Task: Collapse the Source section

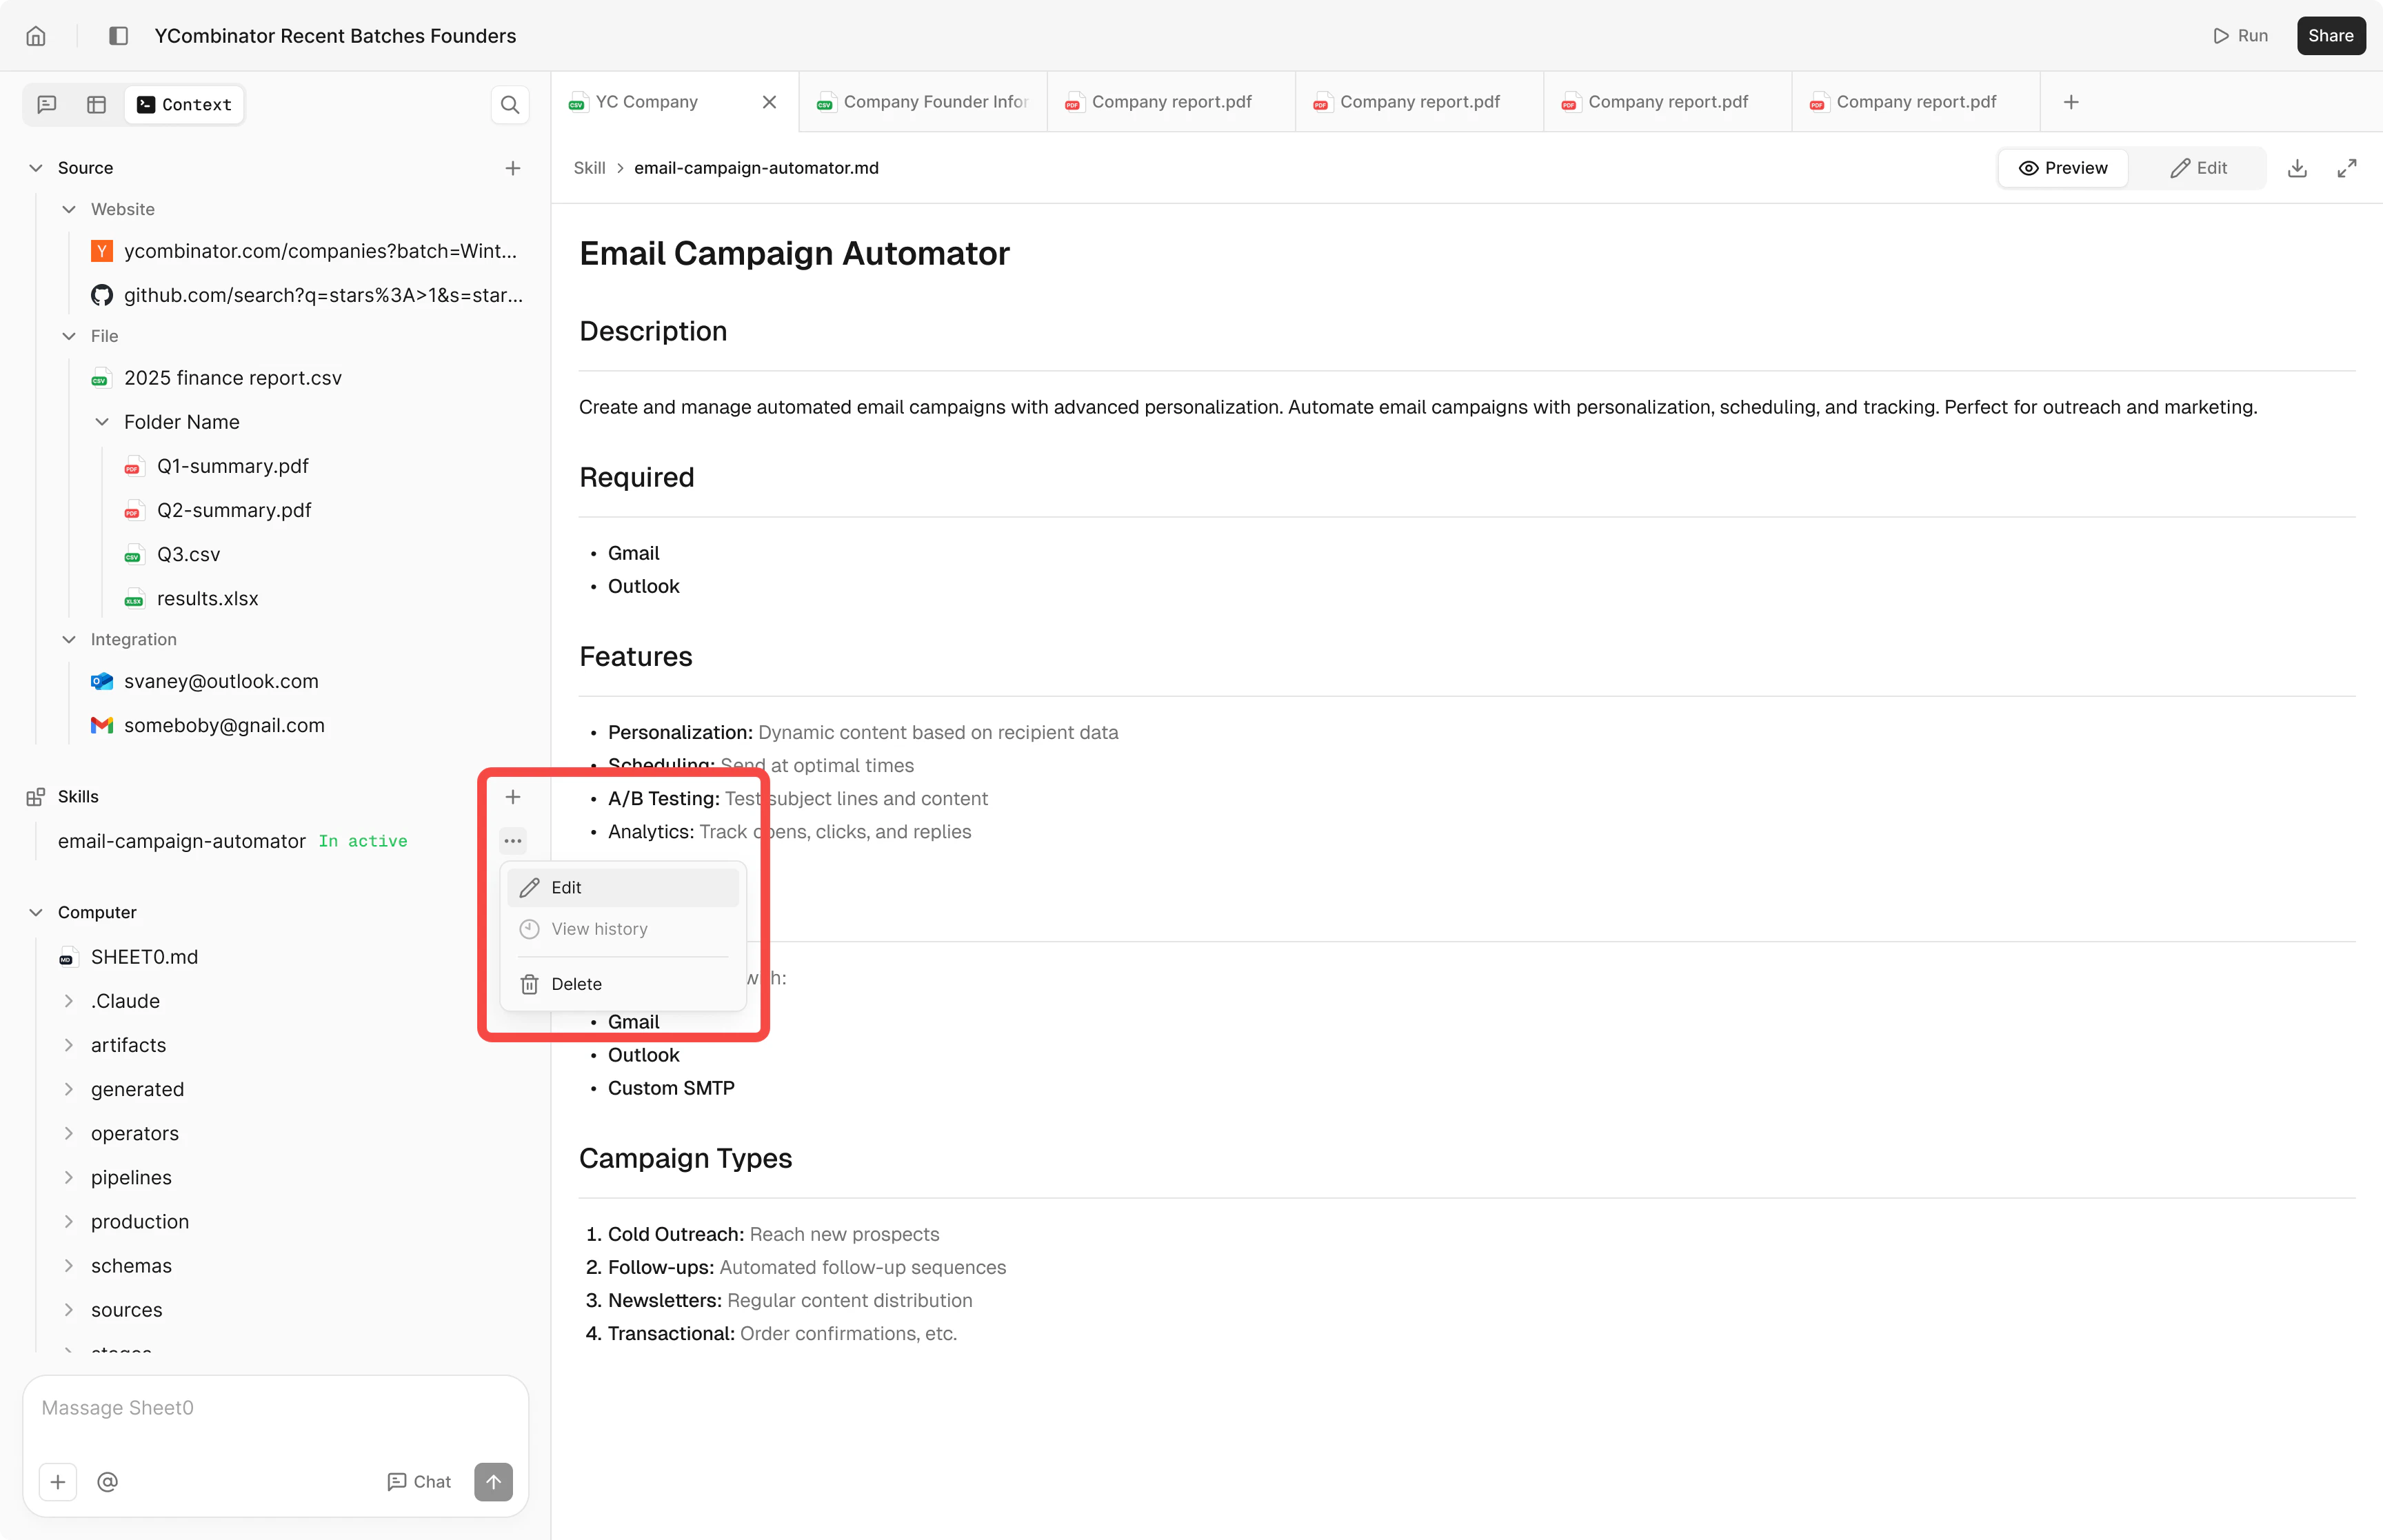Action: click(x=36, y=168)
